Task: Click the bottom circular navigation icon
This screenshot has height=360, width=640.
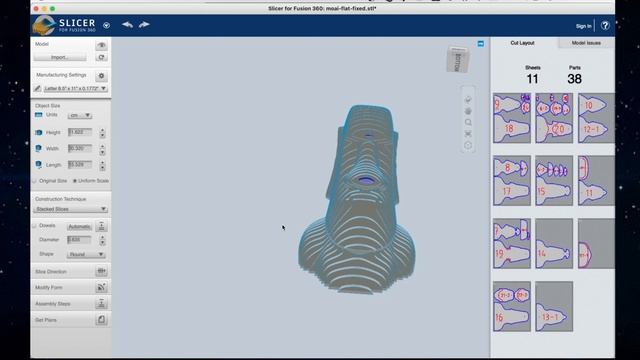Action: coord(468,145)
